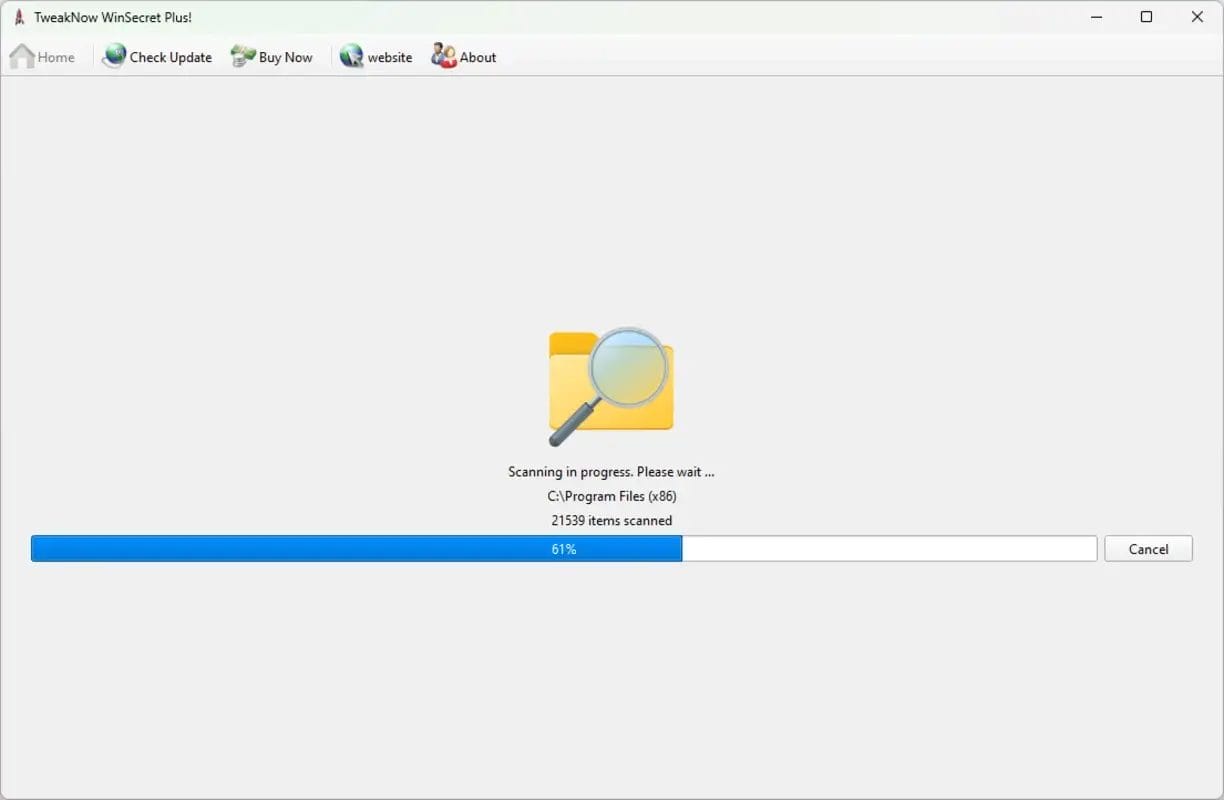This screenshot has height=800, width=1224.
Task: Click the folder with magnifier scan image
Action: click(x=610, y=386)
